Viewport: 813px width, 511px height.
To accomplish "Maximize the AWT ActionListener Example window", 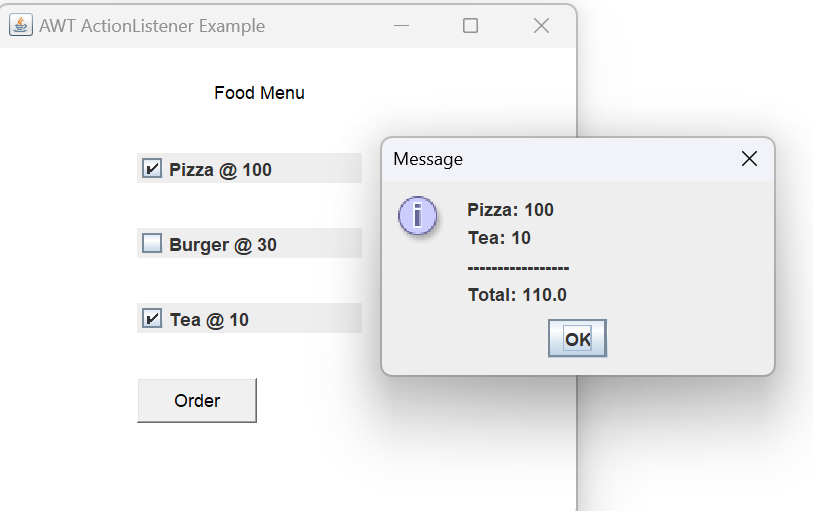I will [470, 26].
